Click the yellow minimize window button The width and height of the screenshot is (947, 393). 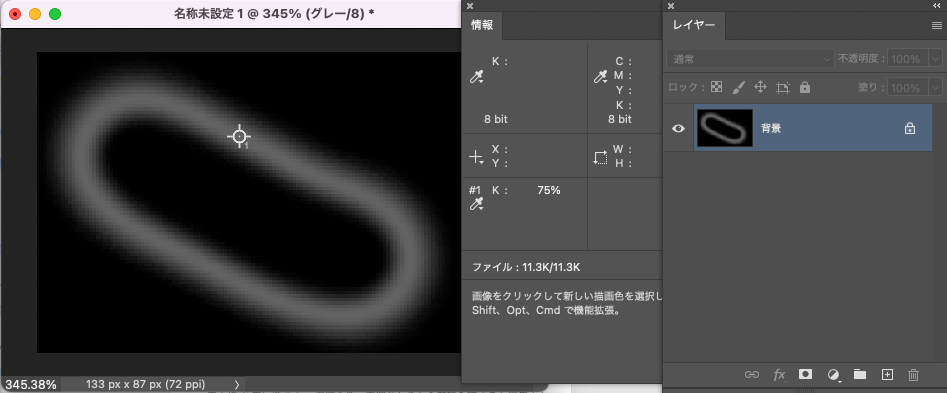click(x=35, y=14)
